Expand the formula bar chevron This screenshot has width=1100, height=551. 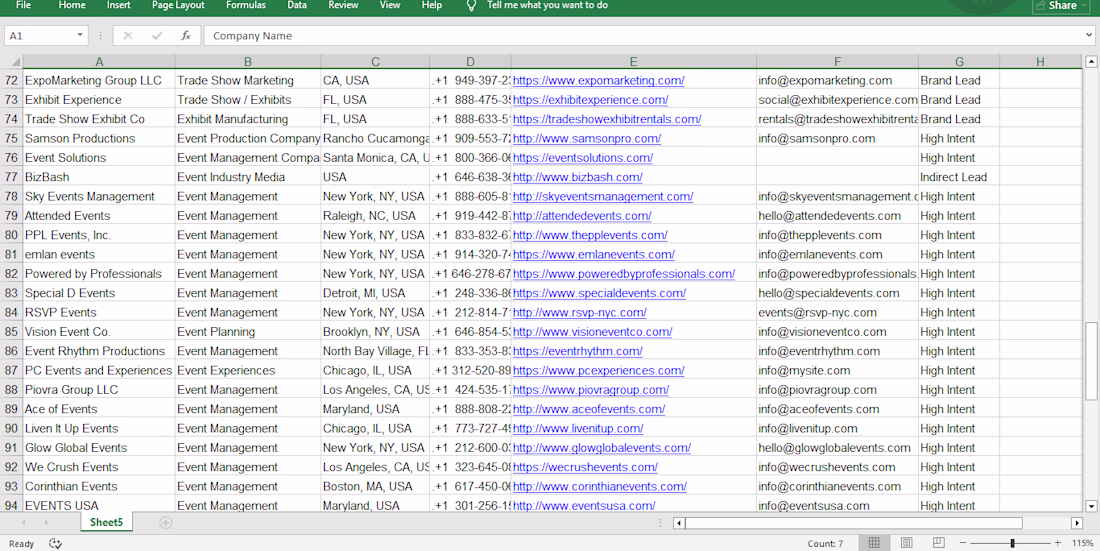(x=1087, y=35)
